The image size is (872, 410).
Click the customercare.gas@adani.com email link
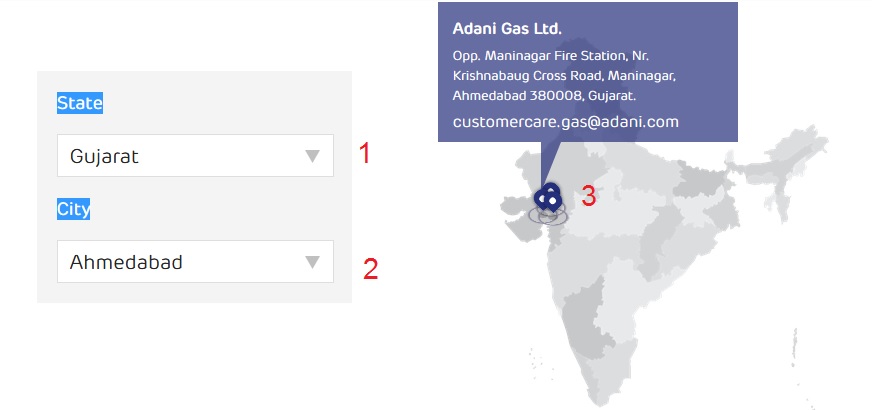click(x=566, y=122)
